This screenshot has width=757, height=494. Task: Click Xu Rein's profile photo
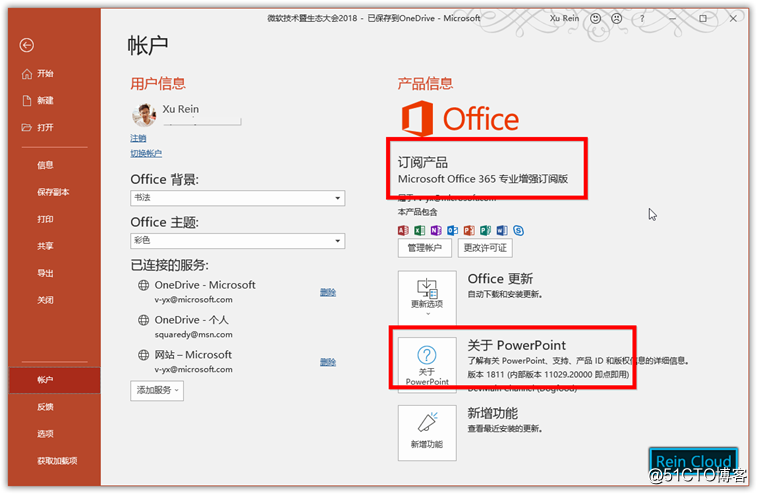tap(144, 114)
